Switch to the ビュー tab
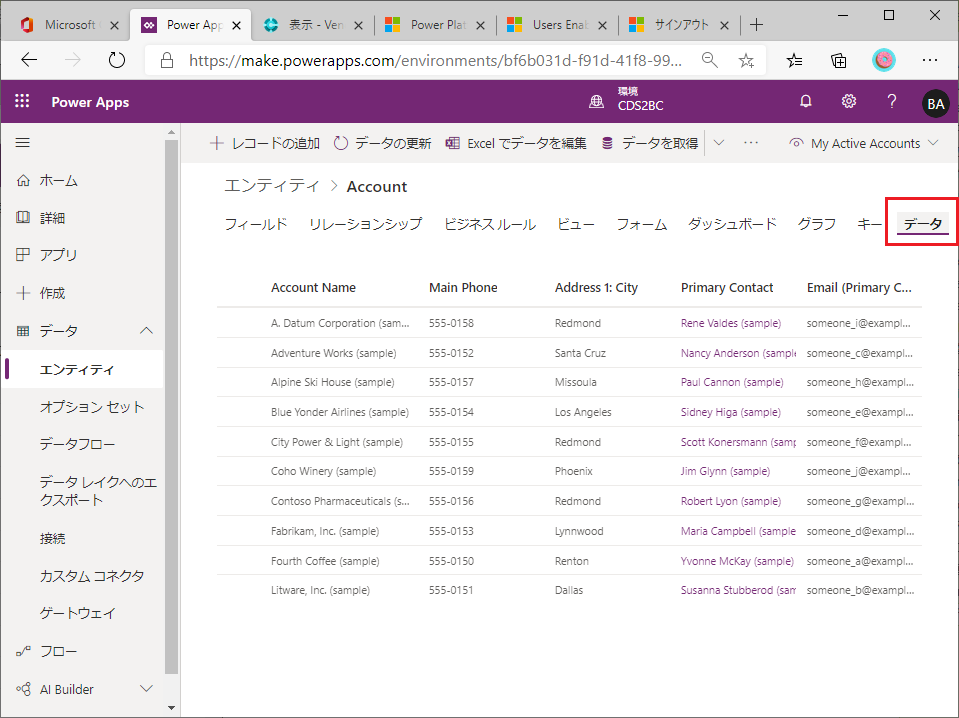Screen dimensions: 959x718 click(x=576, y=224)
